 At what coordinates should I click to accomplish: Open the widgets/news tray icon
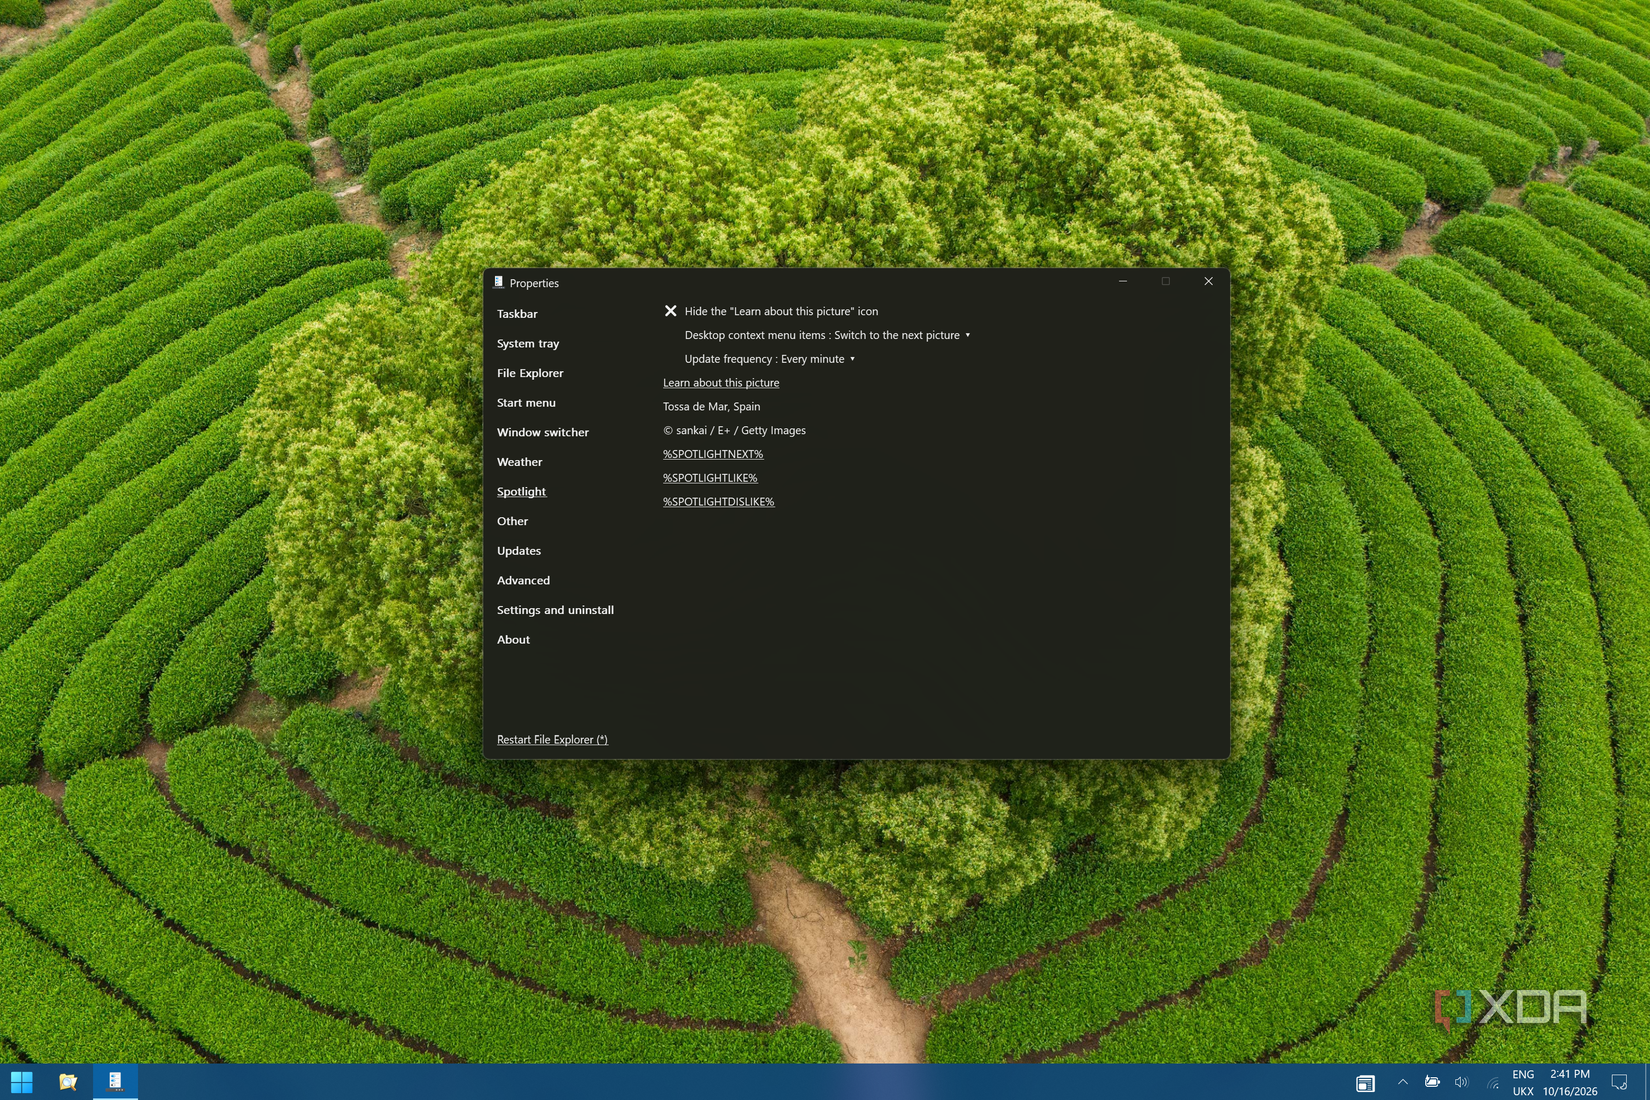click(x=1365, y=1083)
